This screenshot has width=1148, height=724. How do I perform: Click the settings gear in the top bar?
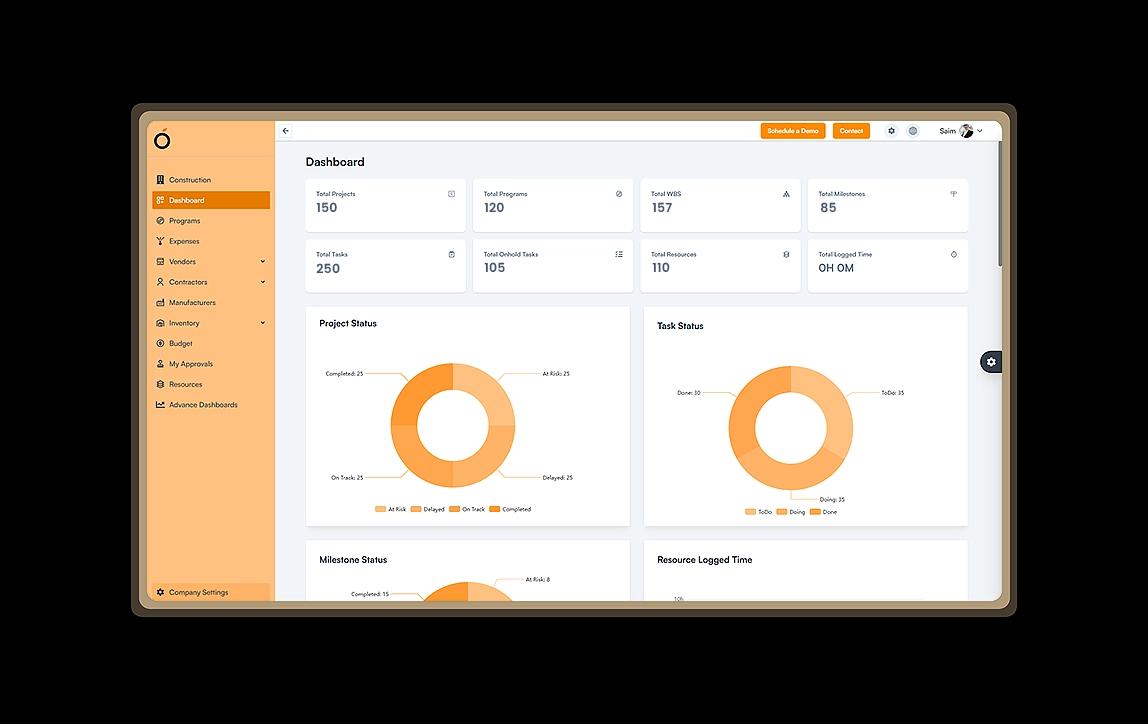click(x=891, y=130)
